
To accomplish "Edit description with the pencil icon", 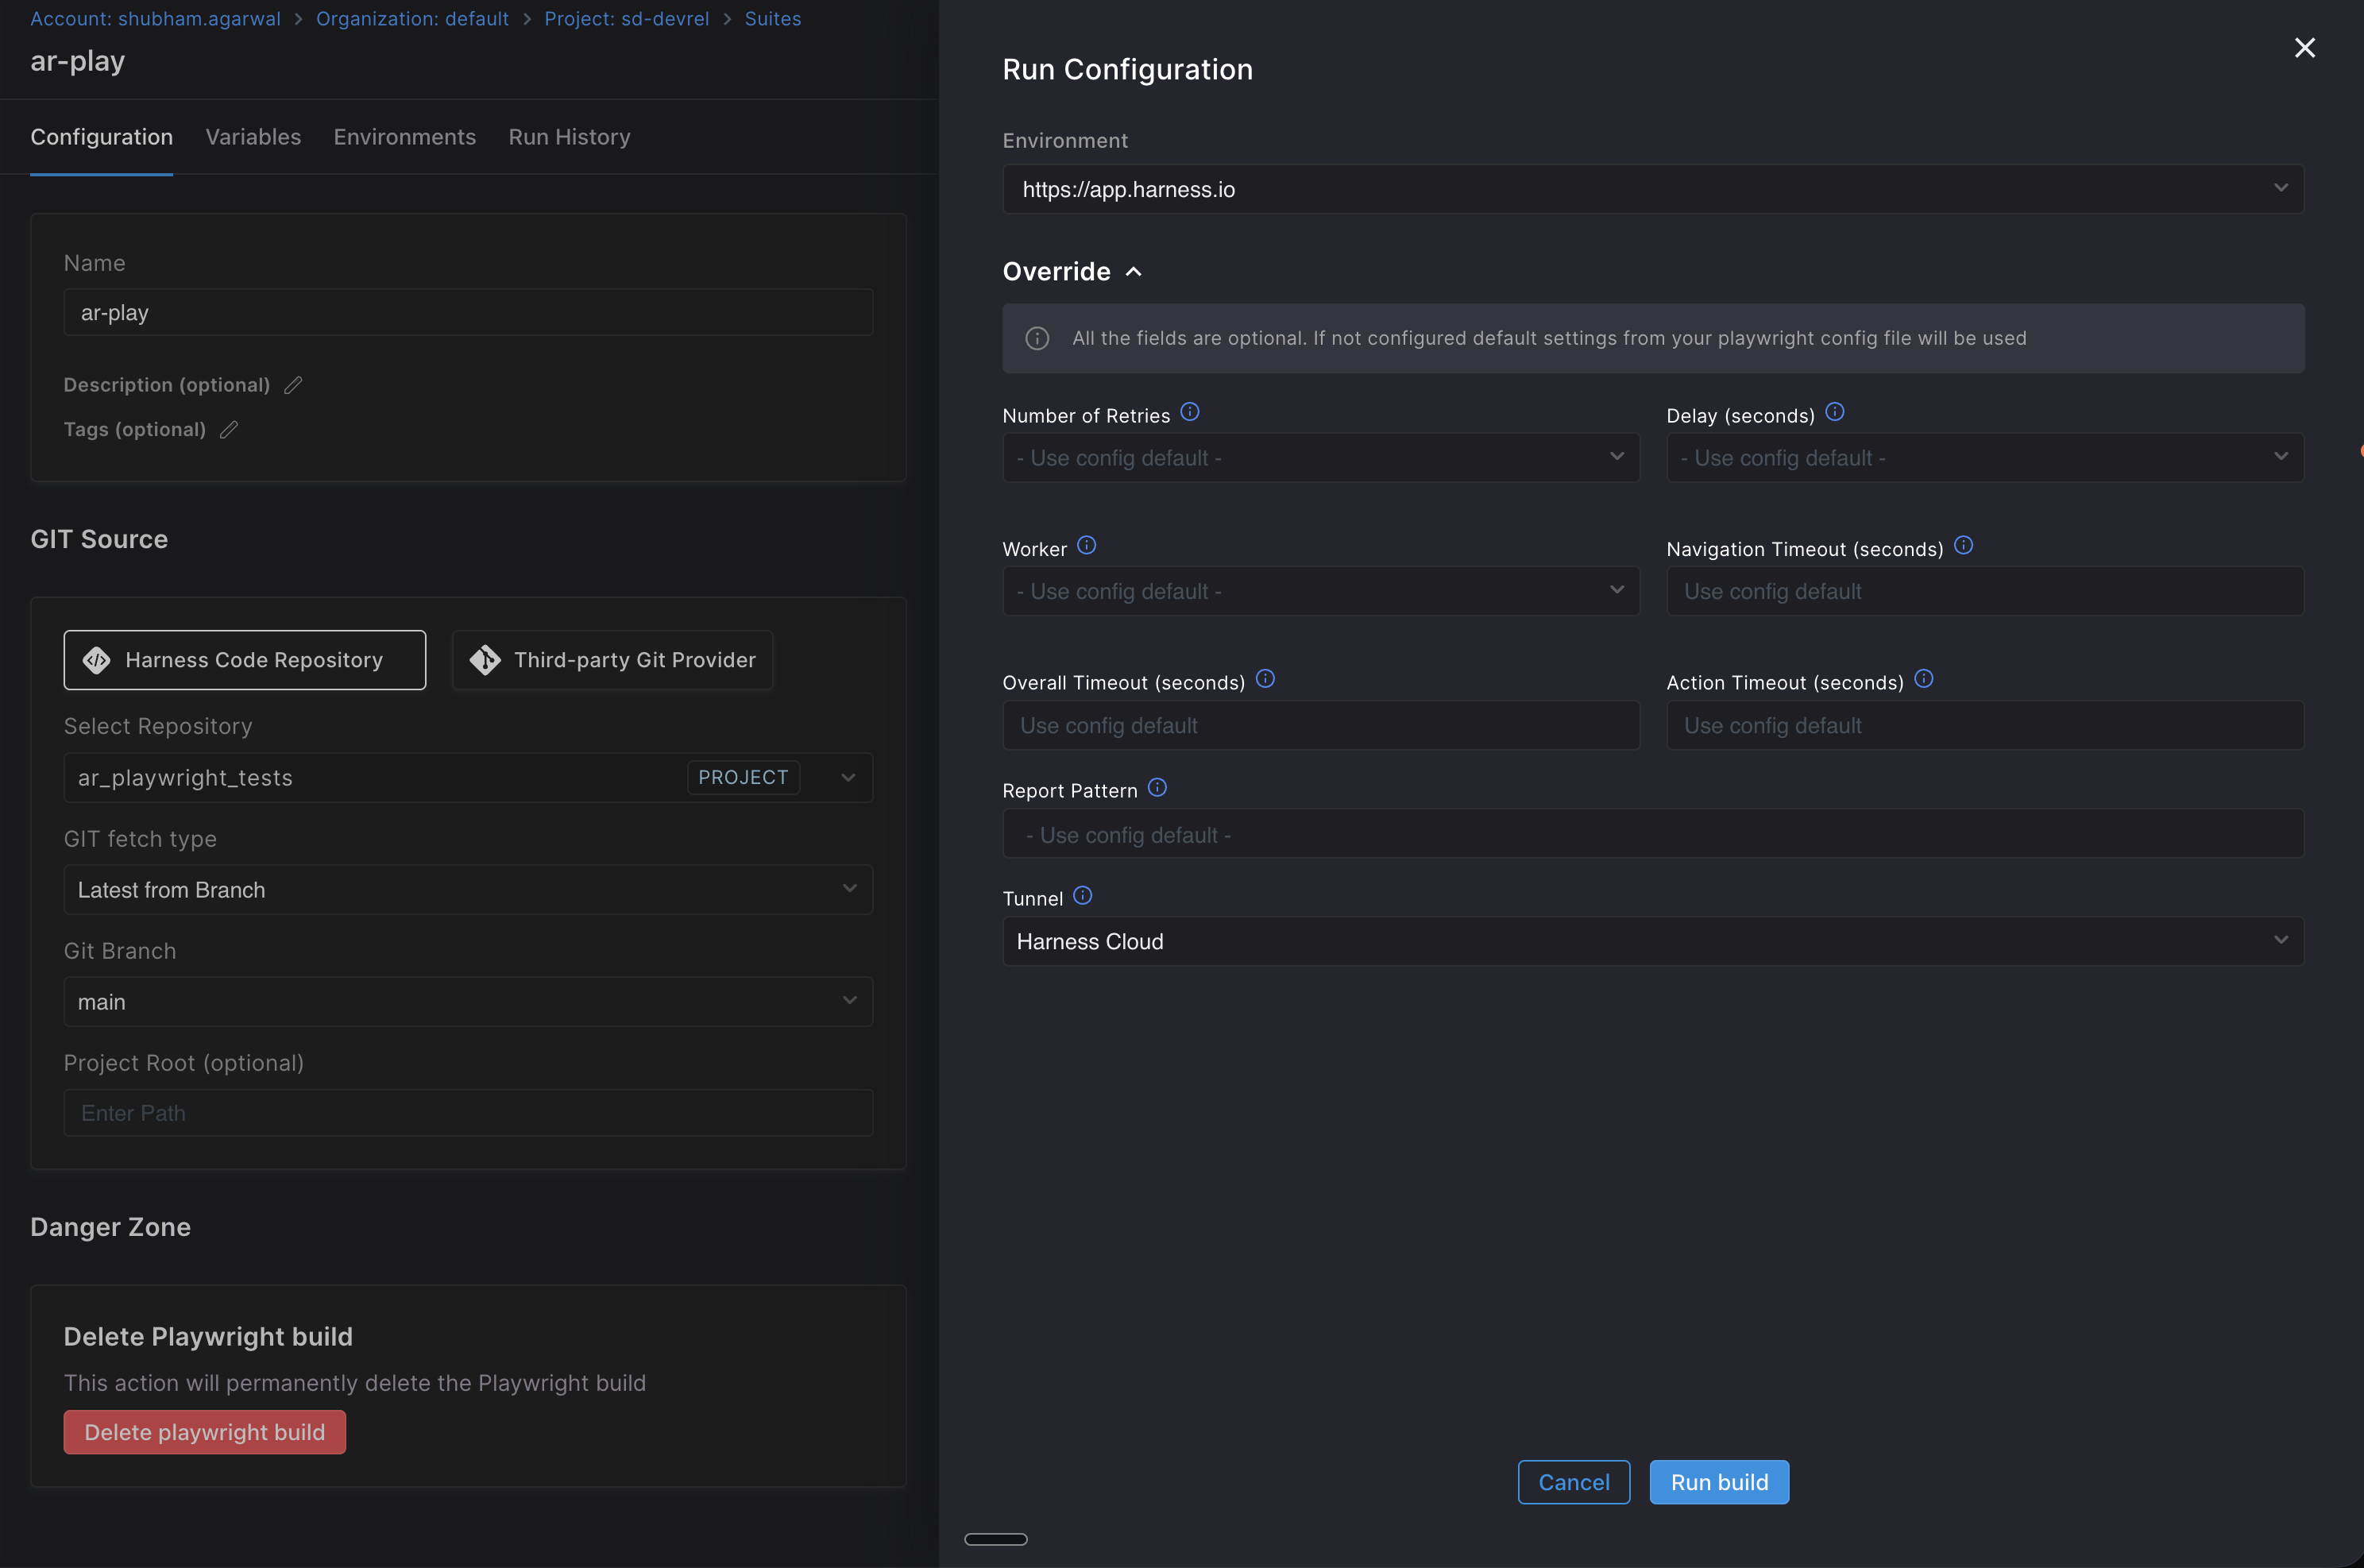I will tap(293, 385).
